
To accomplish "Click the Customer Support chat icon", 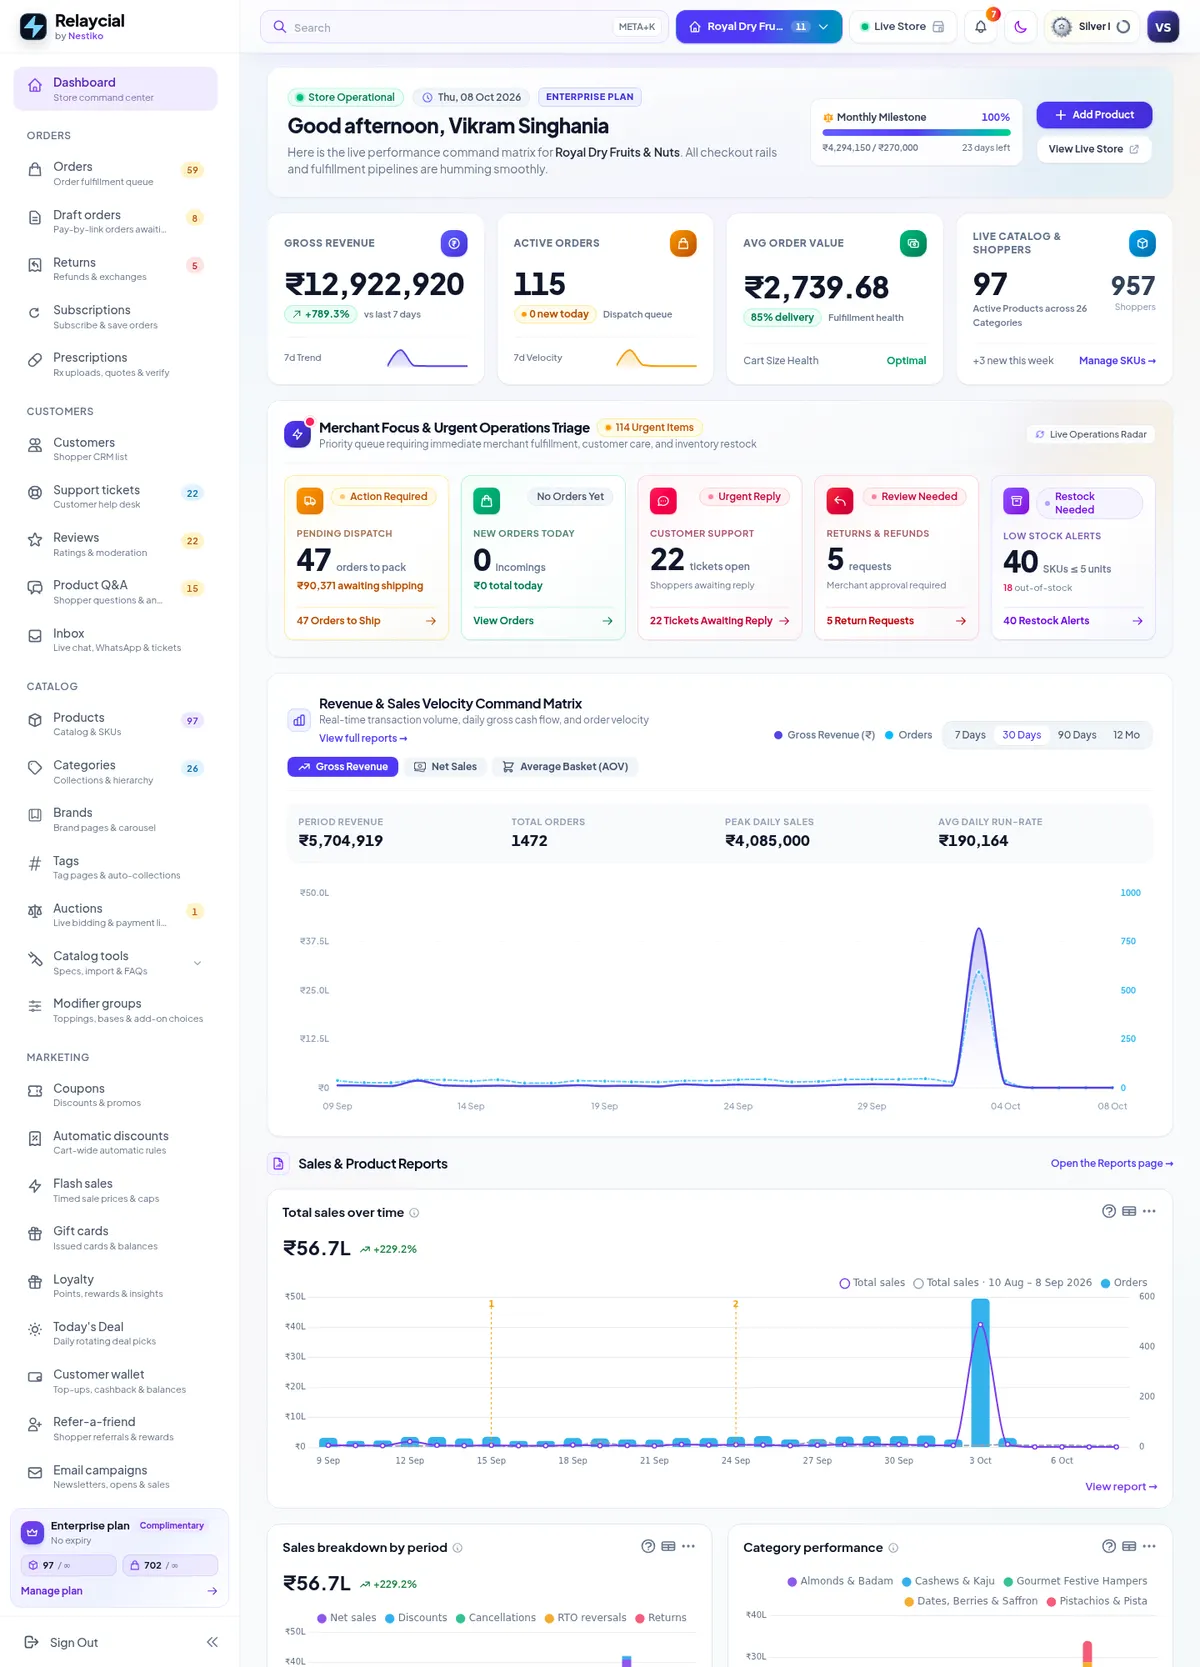I will [663, 500].
